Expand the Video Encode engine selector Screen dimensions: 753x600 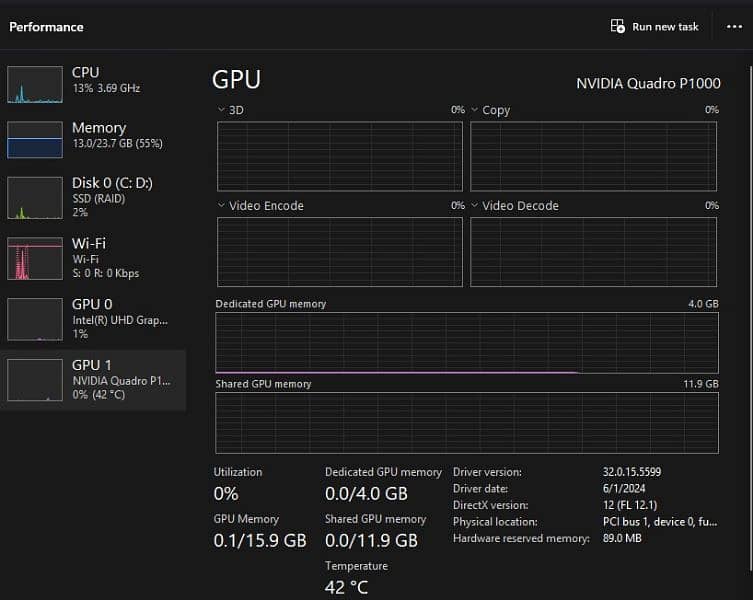(x=222, y=206)
